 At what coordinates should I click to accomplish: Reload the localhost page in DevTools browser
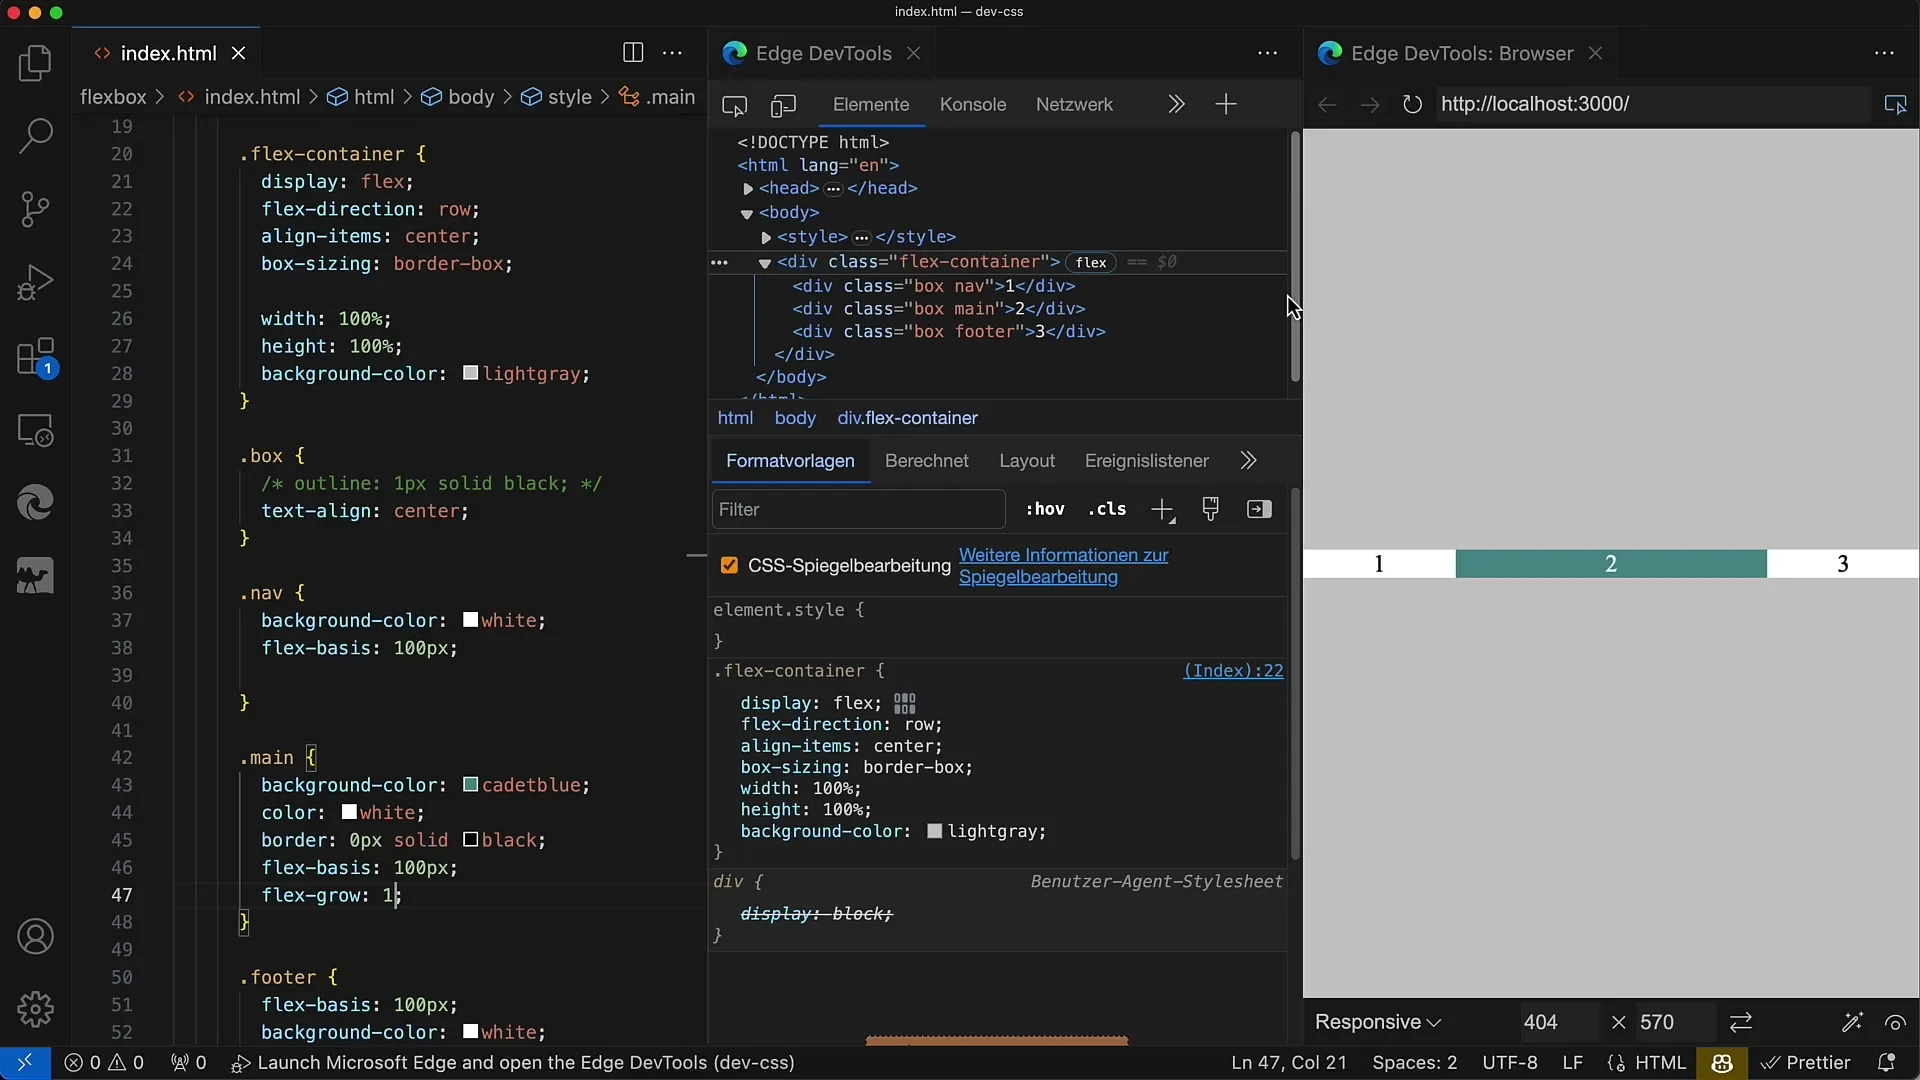pos(1412,104)
